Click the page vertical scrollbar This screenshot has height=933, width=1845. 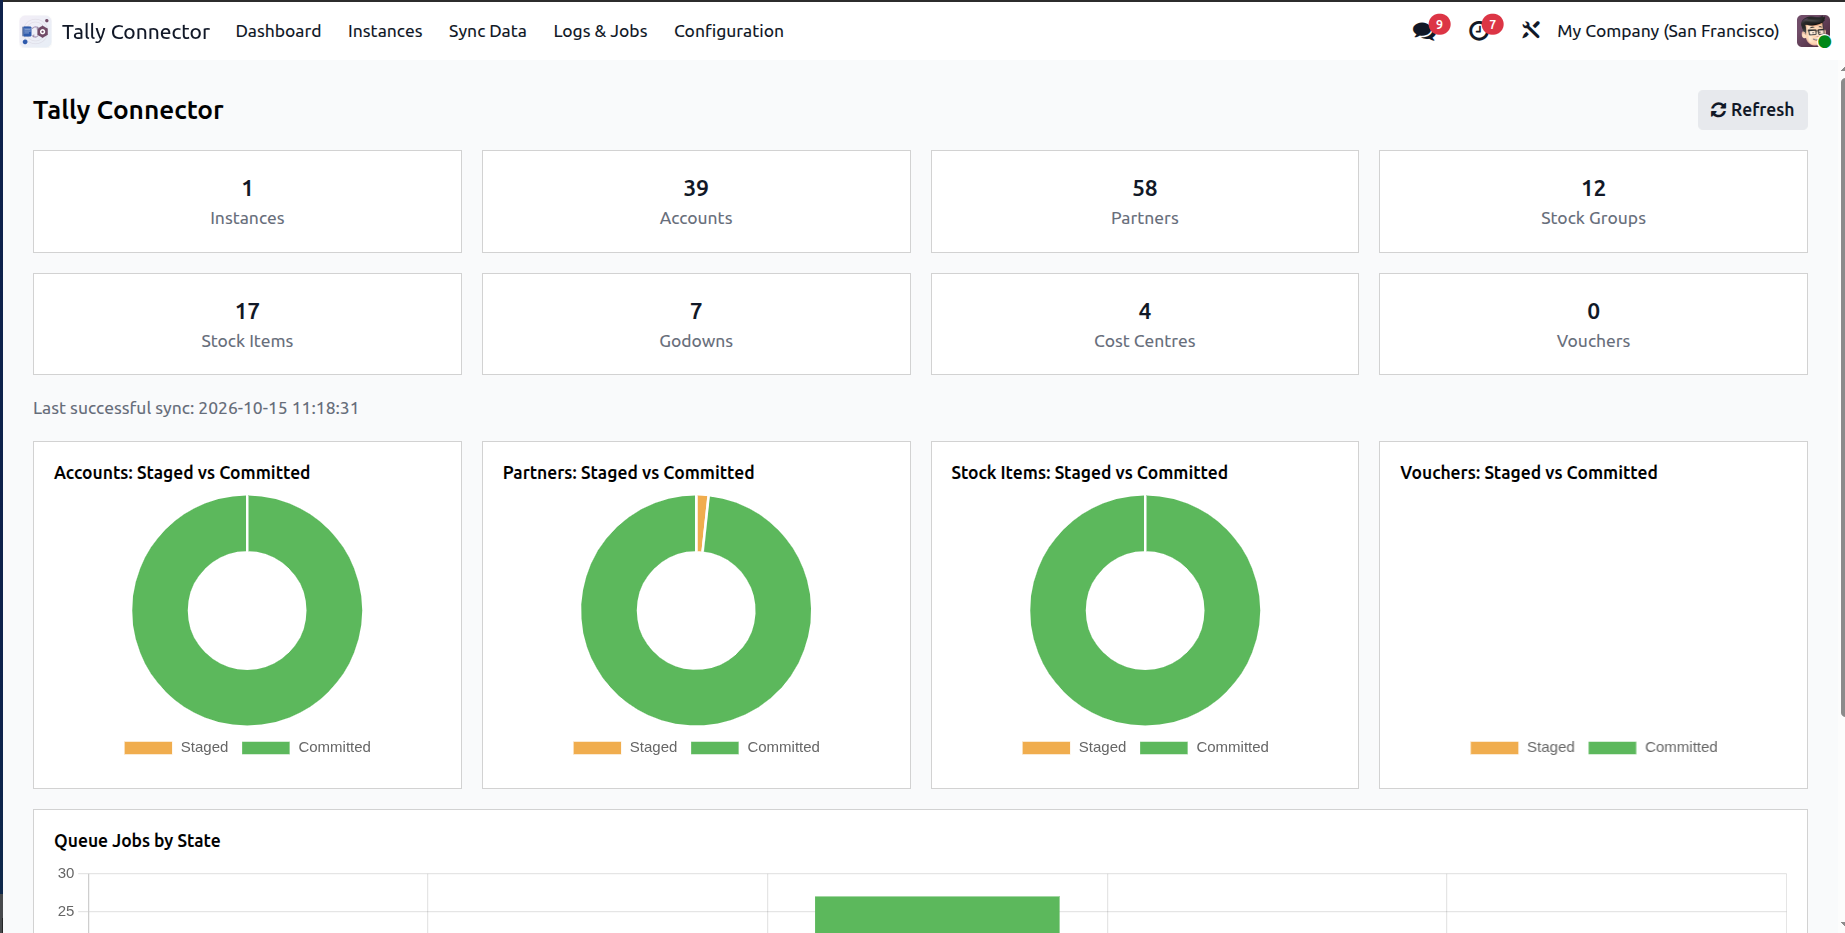coord(1842,395)
